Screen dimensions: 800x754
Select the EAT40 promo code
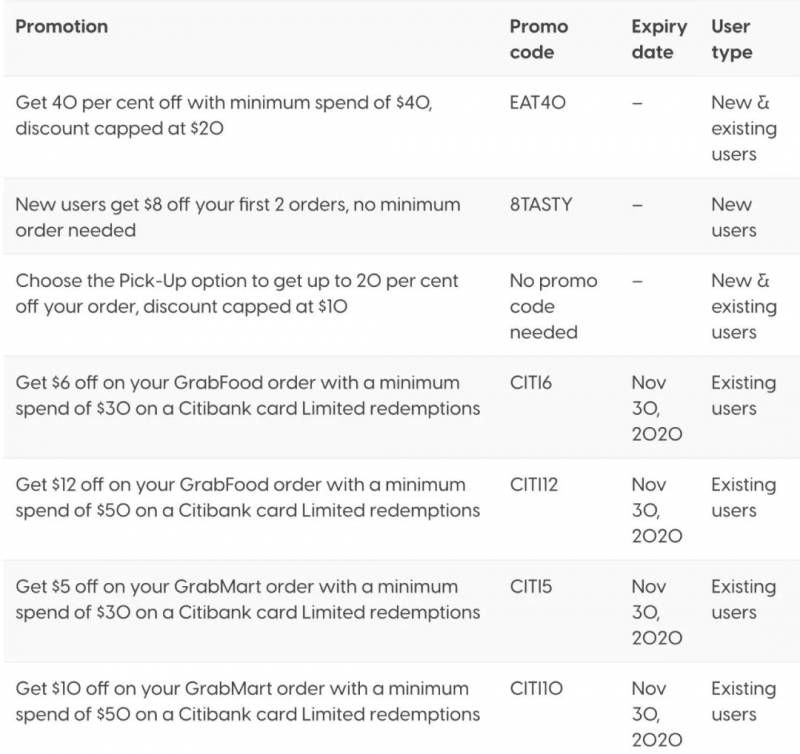point(538,102)
